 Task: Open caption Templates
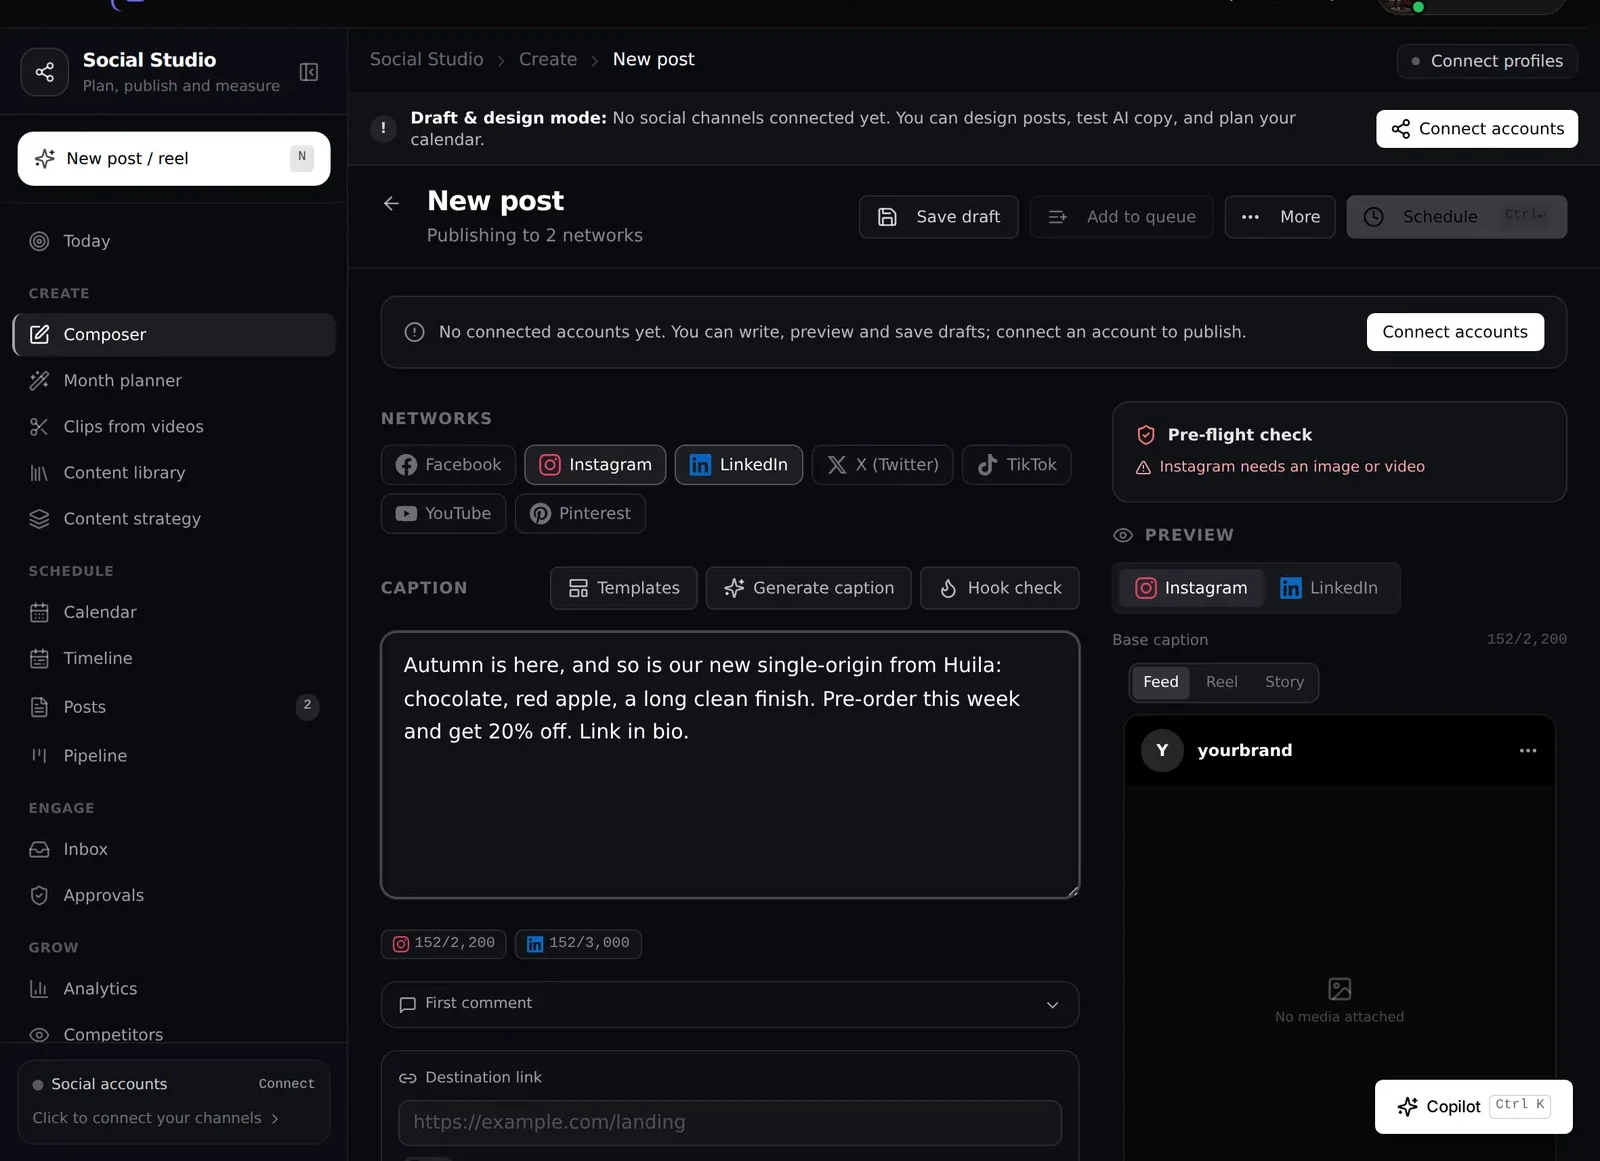(624, 588)
